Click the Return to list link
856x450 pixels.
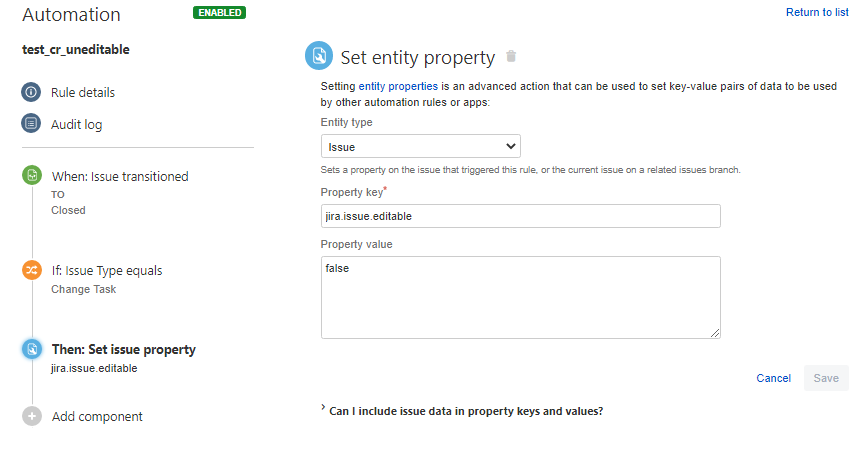(x=817, y=12)
